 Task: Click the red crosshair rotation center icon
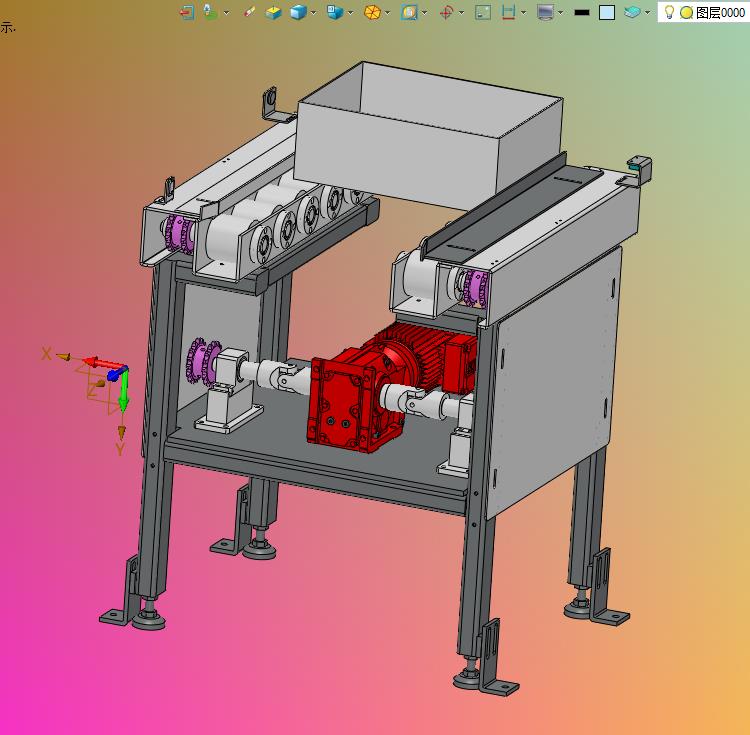click(x=446, y=12)
